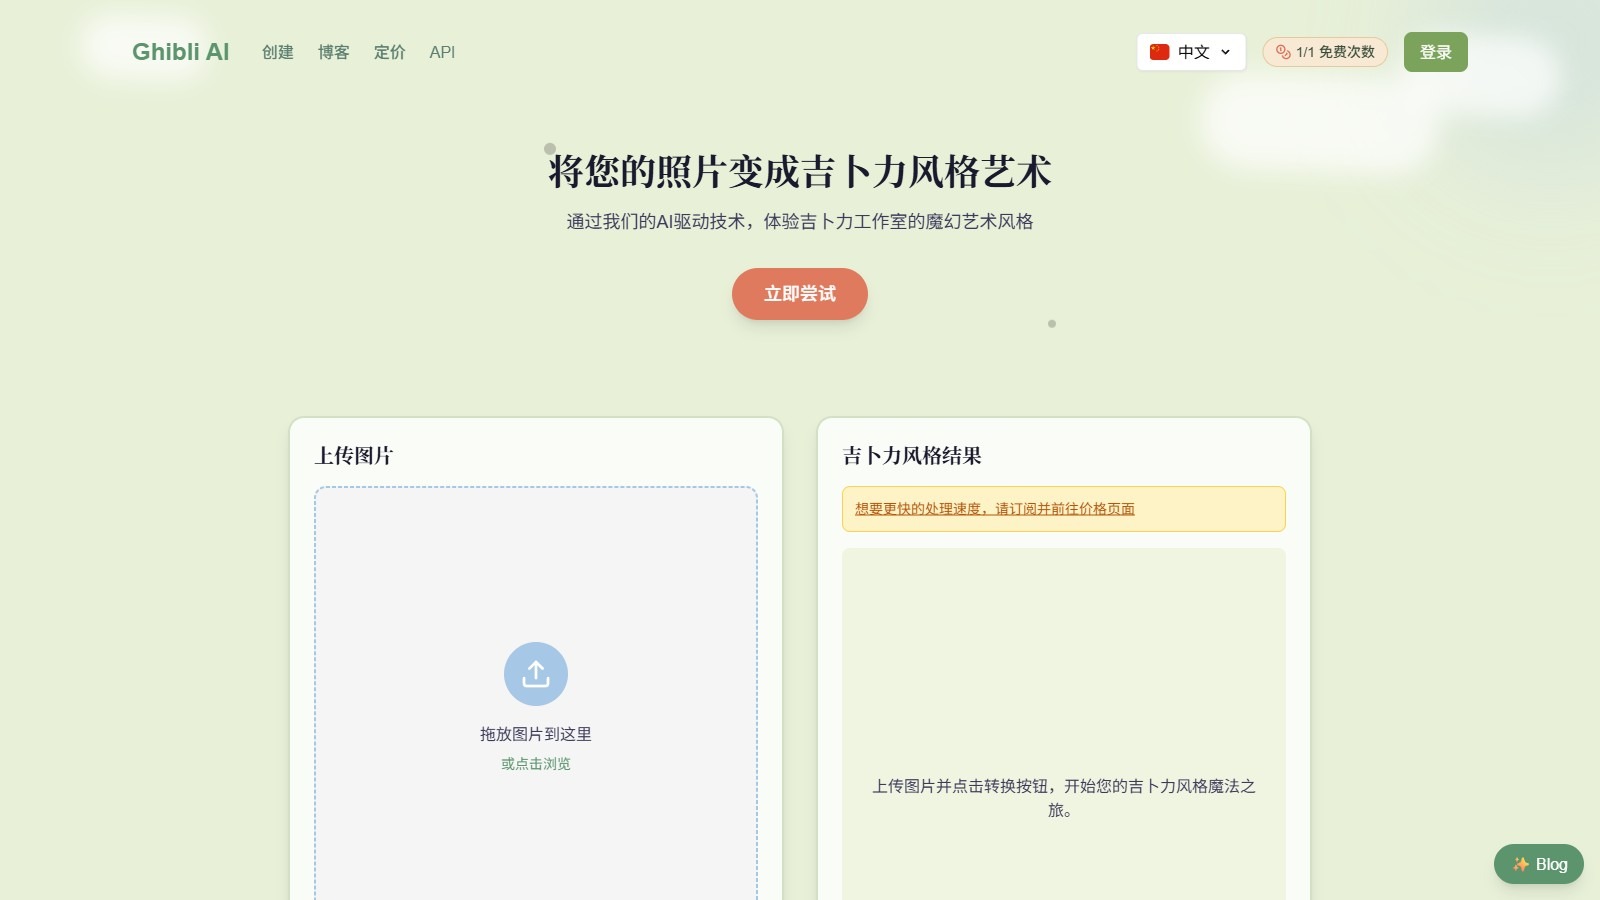1600x900 pixels.
Task: Open the 定价 page link
Action: click(389, 52)
